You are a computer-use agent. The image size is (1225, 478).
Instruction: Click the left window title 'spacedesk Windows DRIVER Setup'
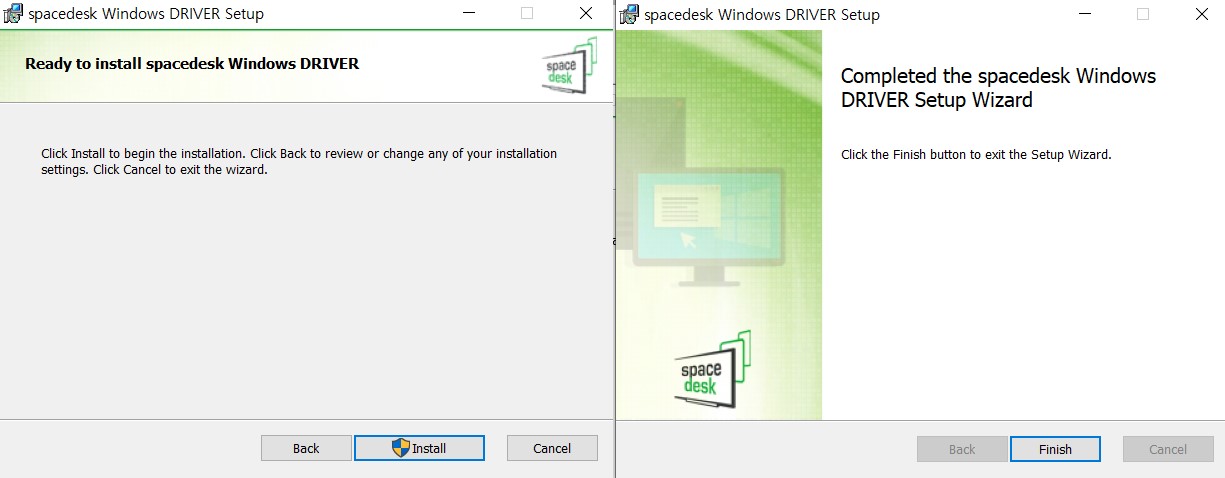(146, 14)
